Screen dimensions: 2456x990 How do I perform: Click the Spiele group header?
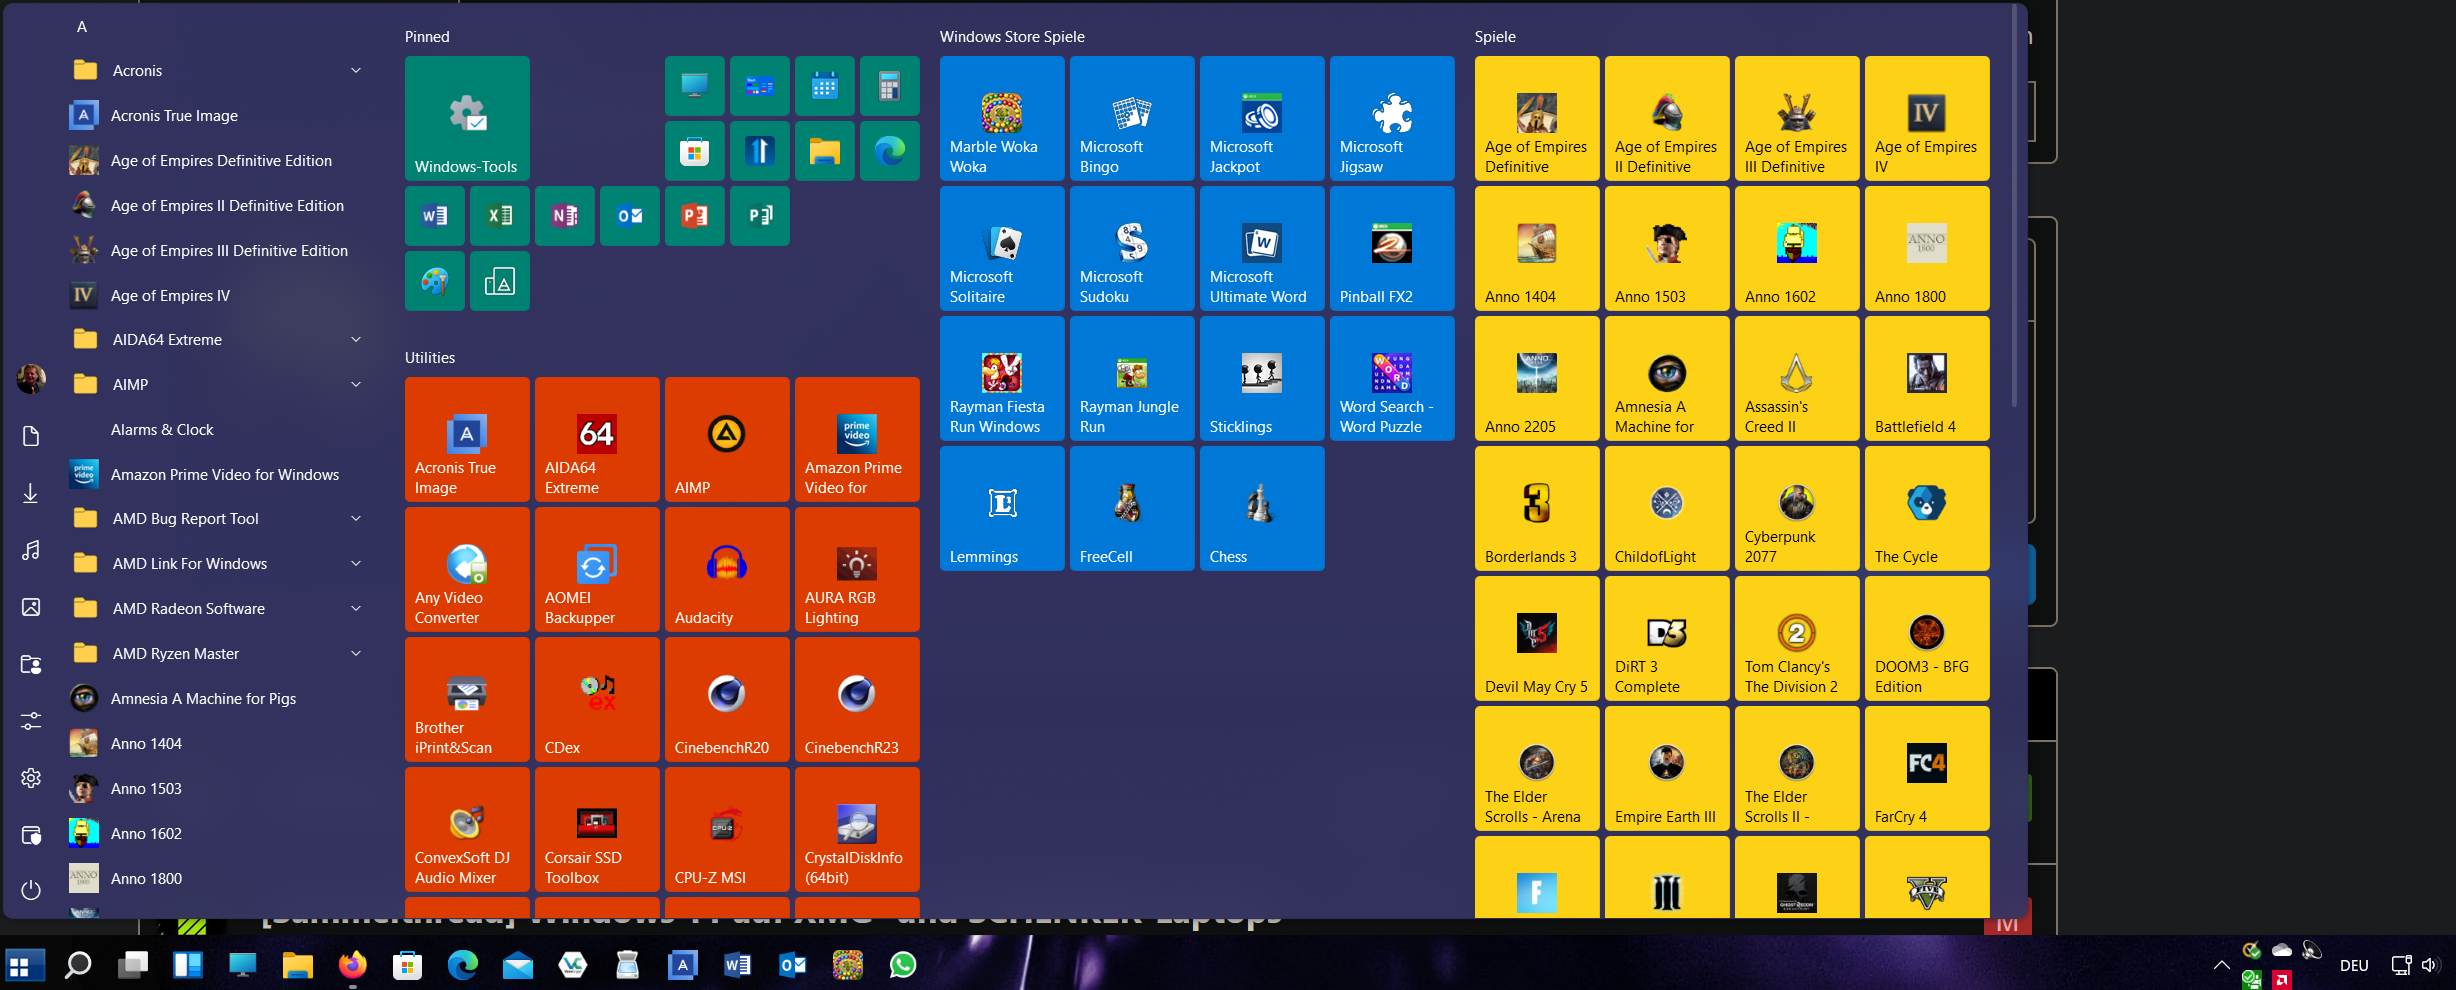[1495, 36]
